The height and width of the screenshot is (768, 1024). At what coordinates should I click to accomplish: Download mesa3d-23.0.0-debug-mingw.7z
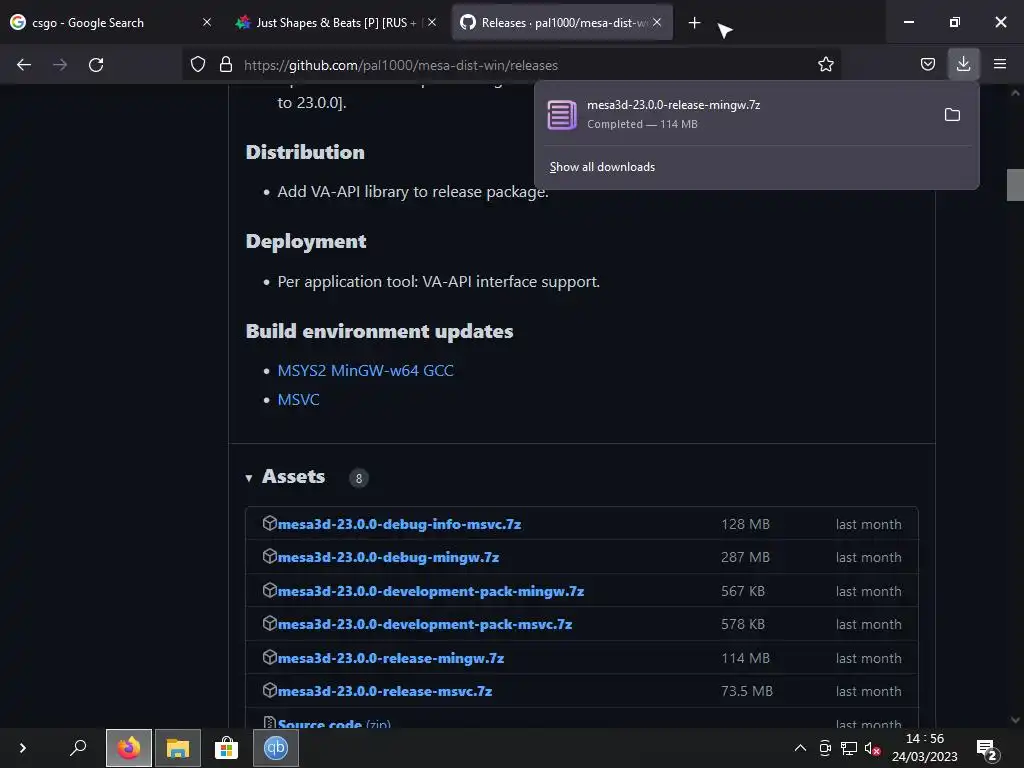click(x=388, y=558)
